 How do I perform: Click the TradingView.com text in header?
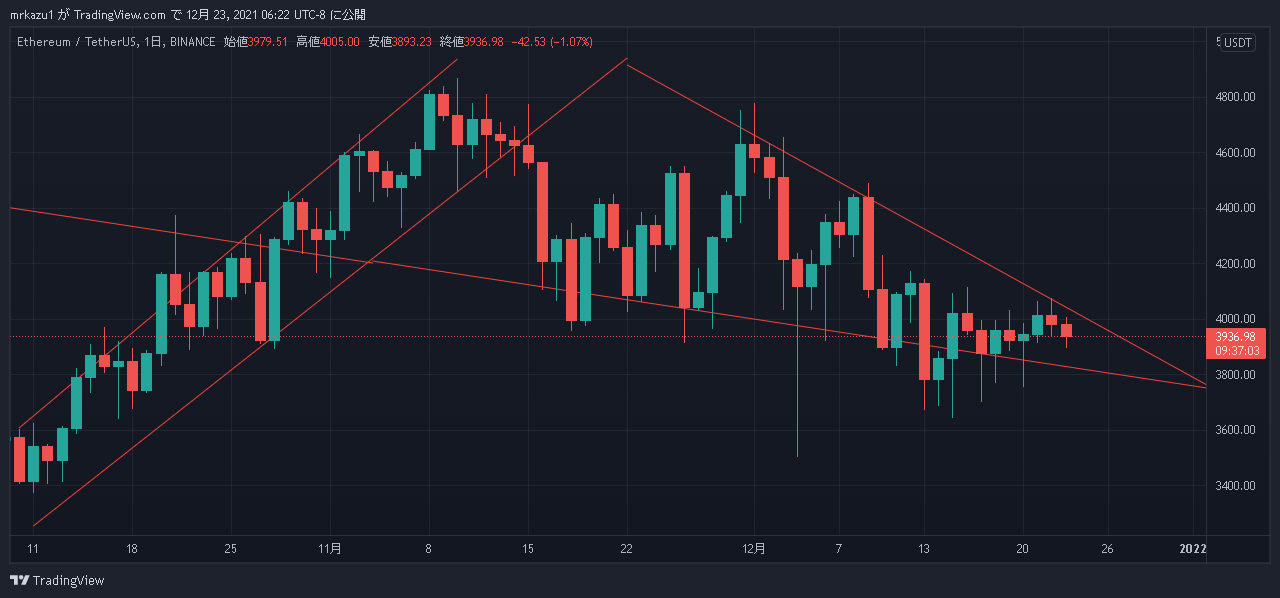pos(121,14)
